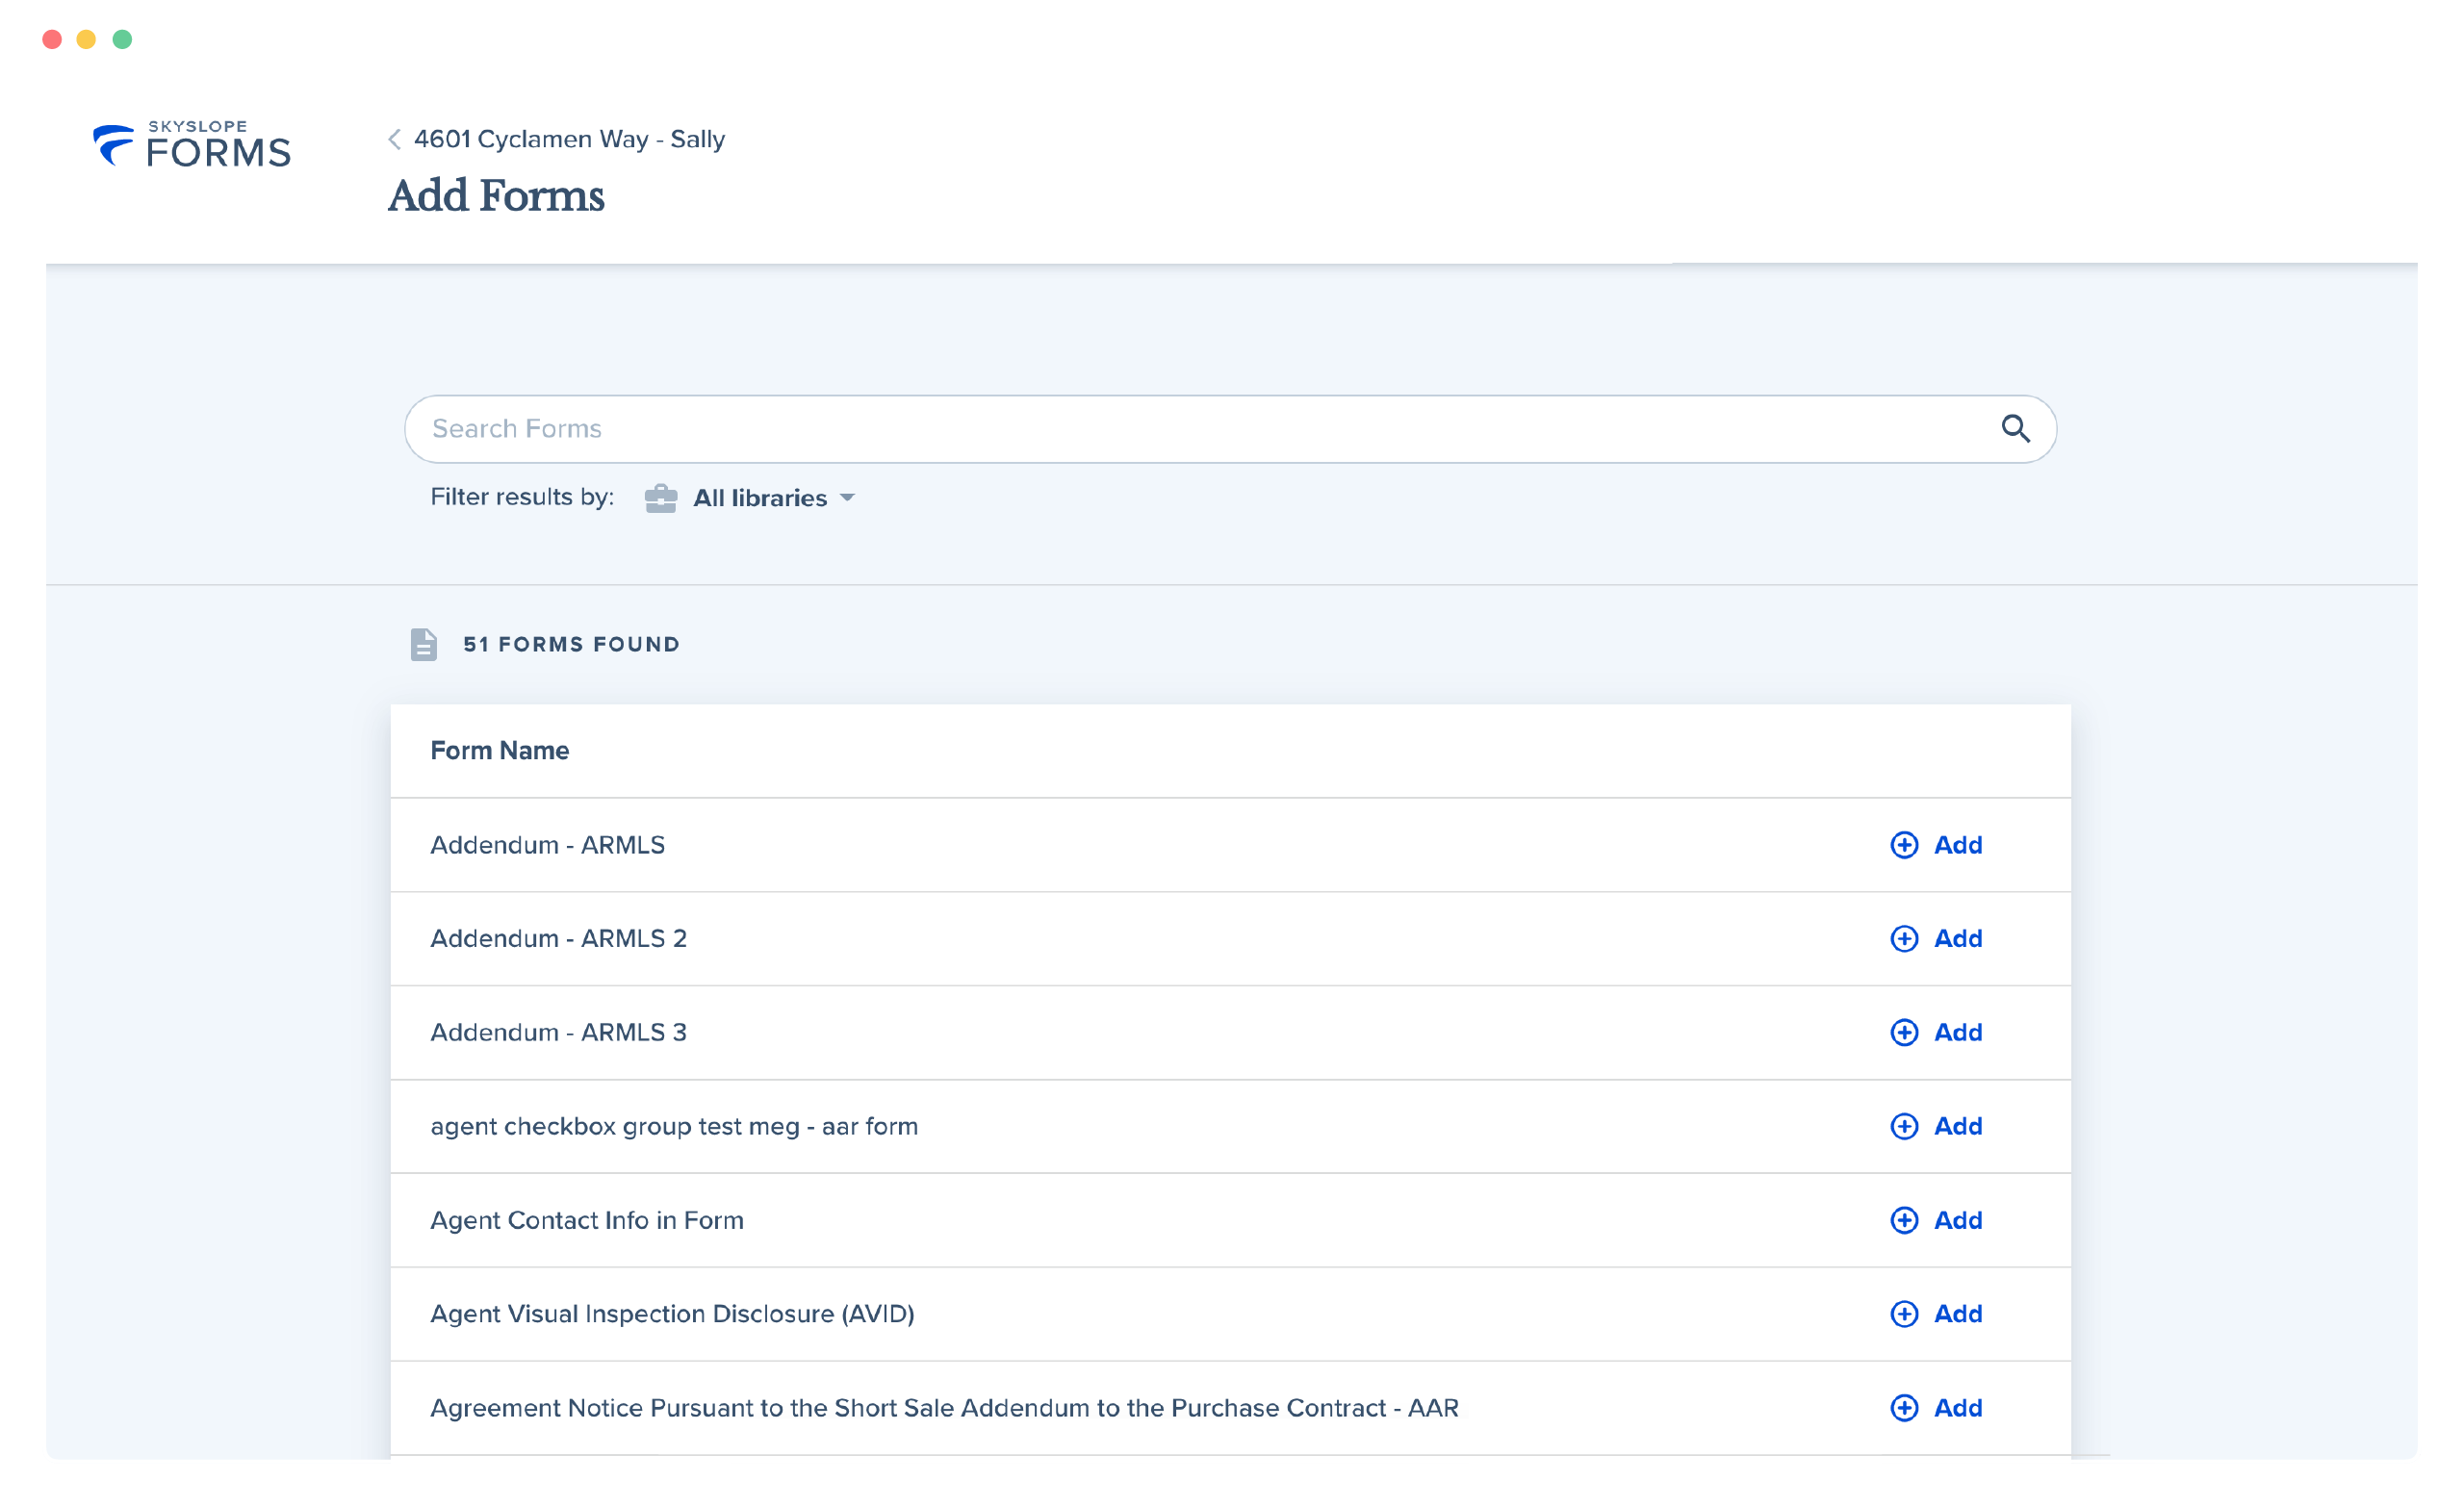Click the document icon beside 51 Forms Found

tap(424, 645)
